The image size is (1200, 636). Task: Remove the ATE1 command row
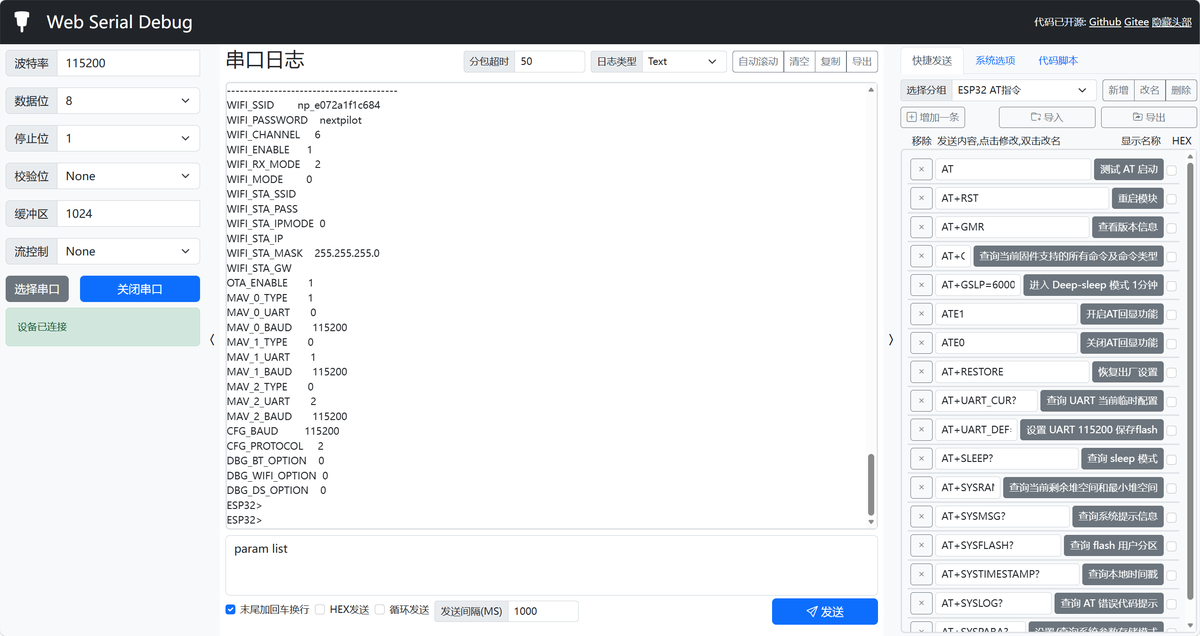coord(921,314)
